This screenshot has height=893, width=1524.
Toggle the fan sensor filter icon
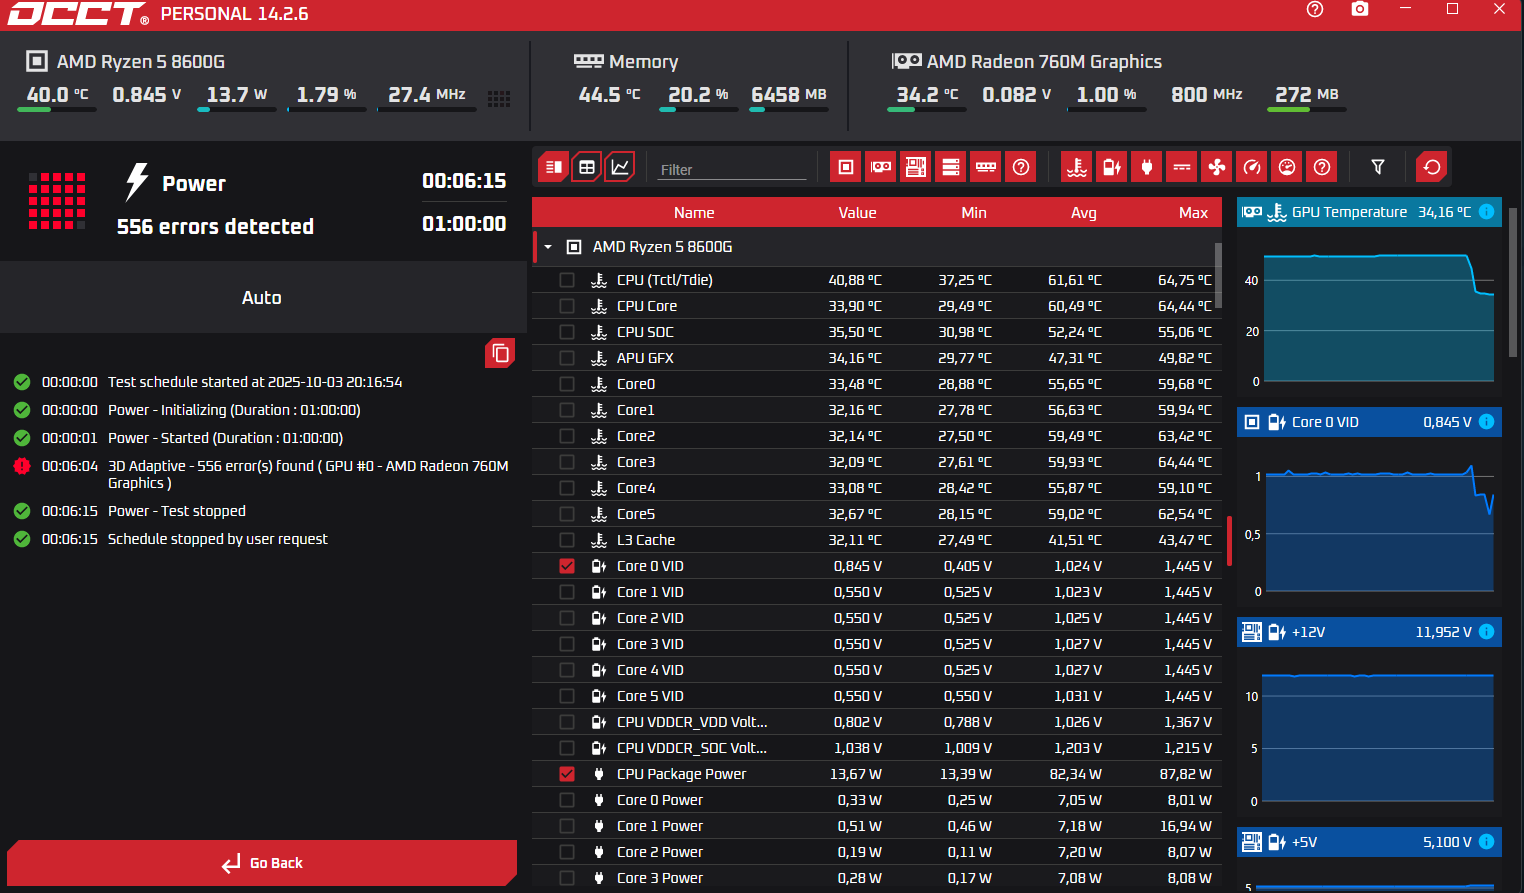[1217, 167]
